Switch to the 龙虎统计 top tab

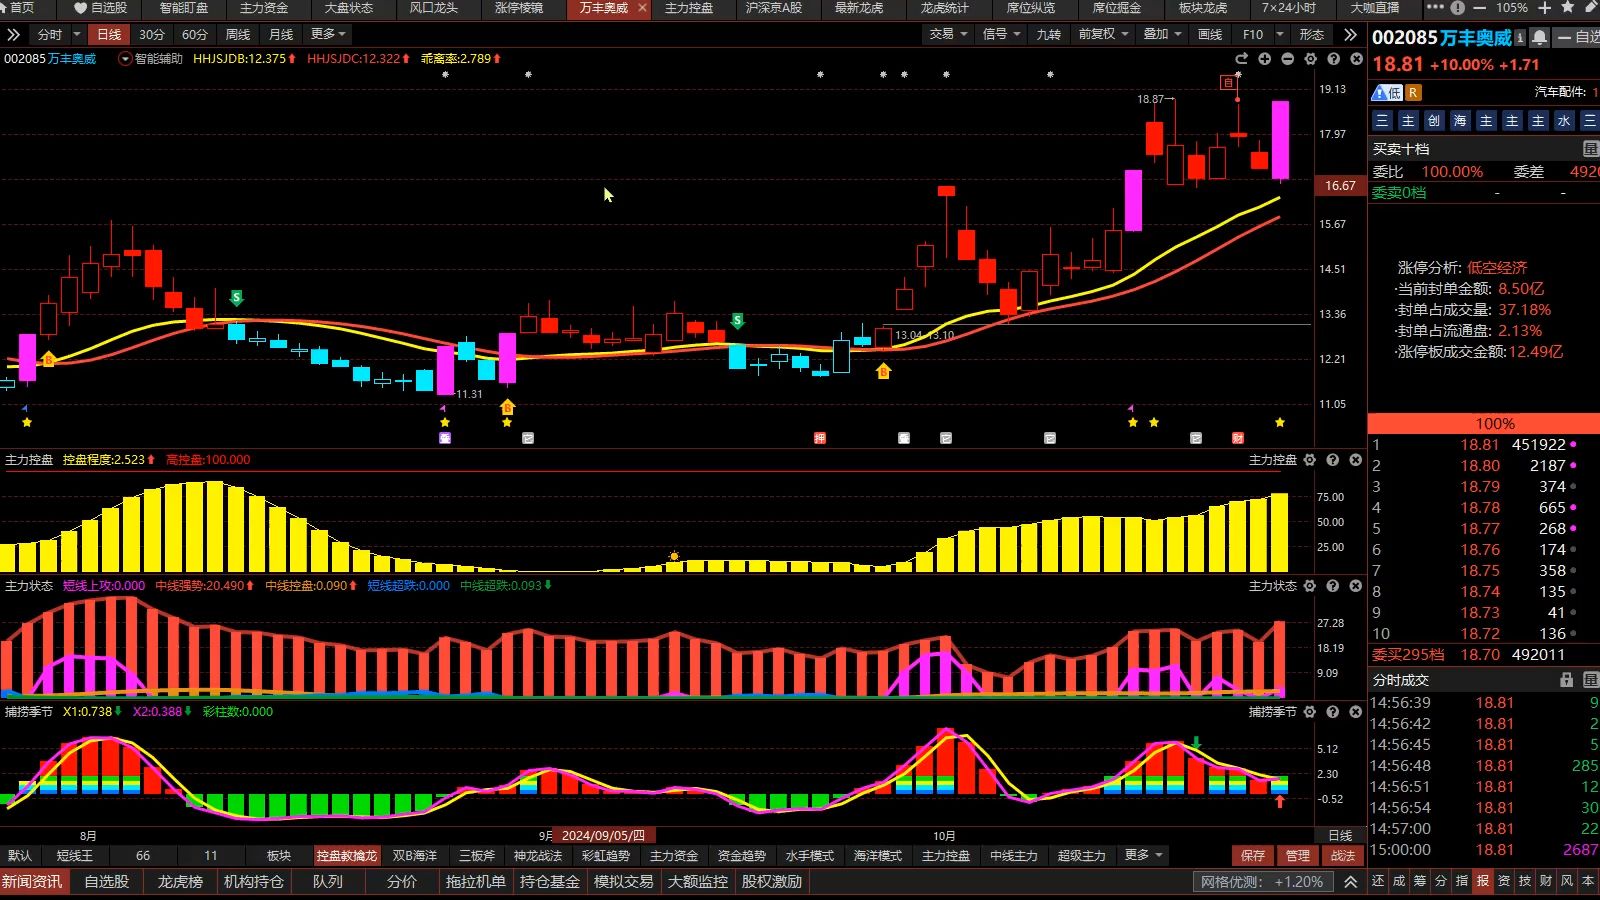[x=945, y=8]
